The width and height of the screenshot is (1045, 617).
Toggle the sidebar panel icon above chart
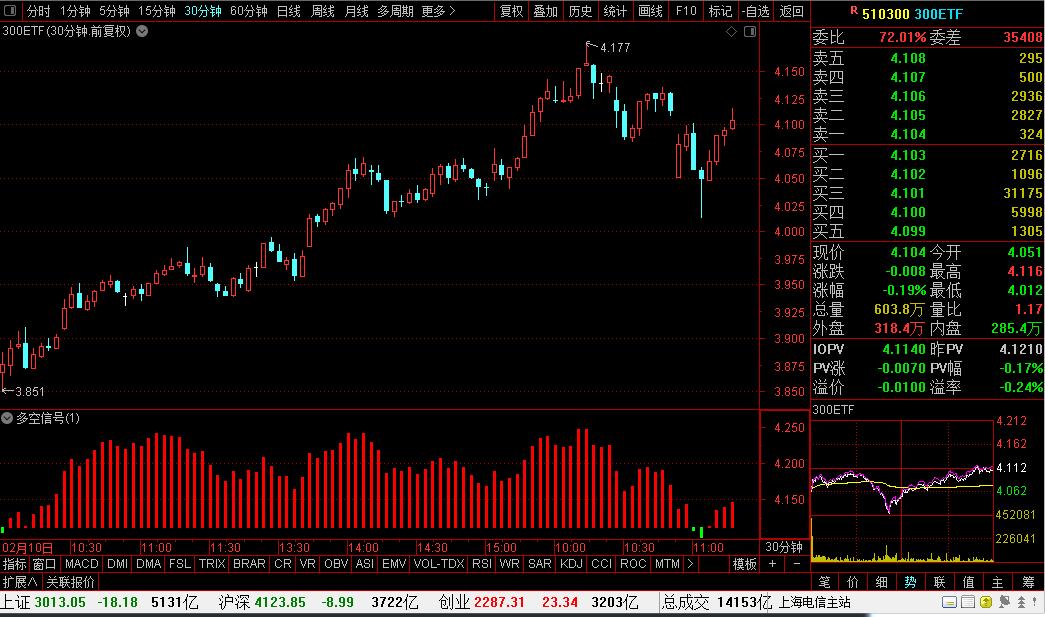tap(750, 31)
